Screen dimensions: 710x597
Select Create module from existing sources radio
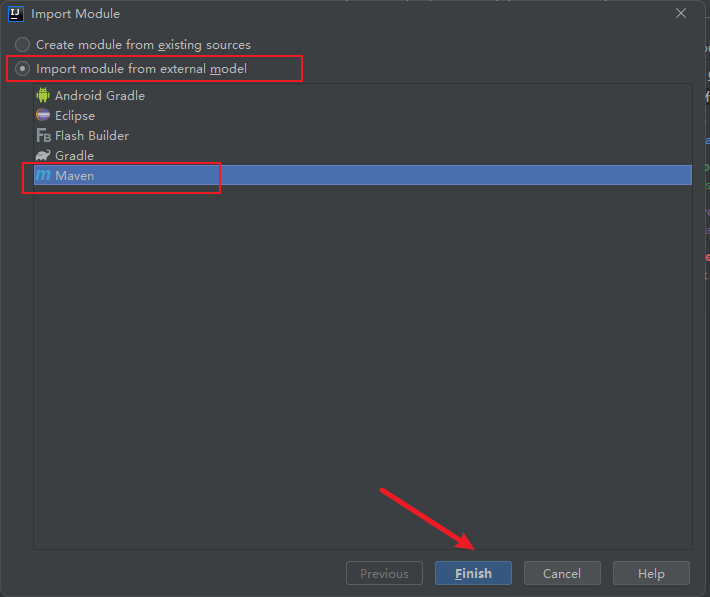22,44
